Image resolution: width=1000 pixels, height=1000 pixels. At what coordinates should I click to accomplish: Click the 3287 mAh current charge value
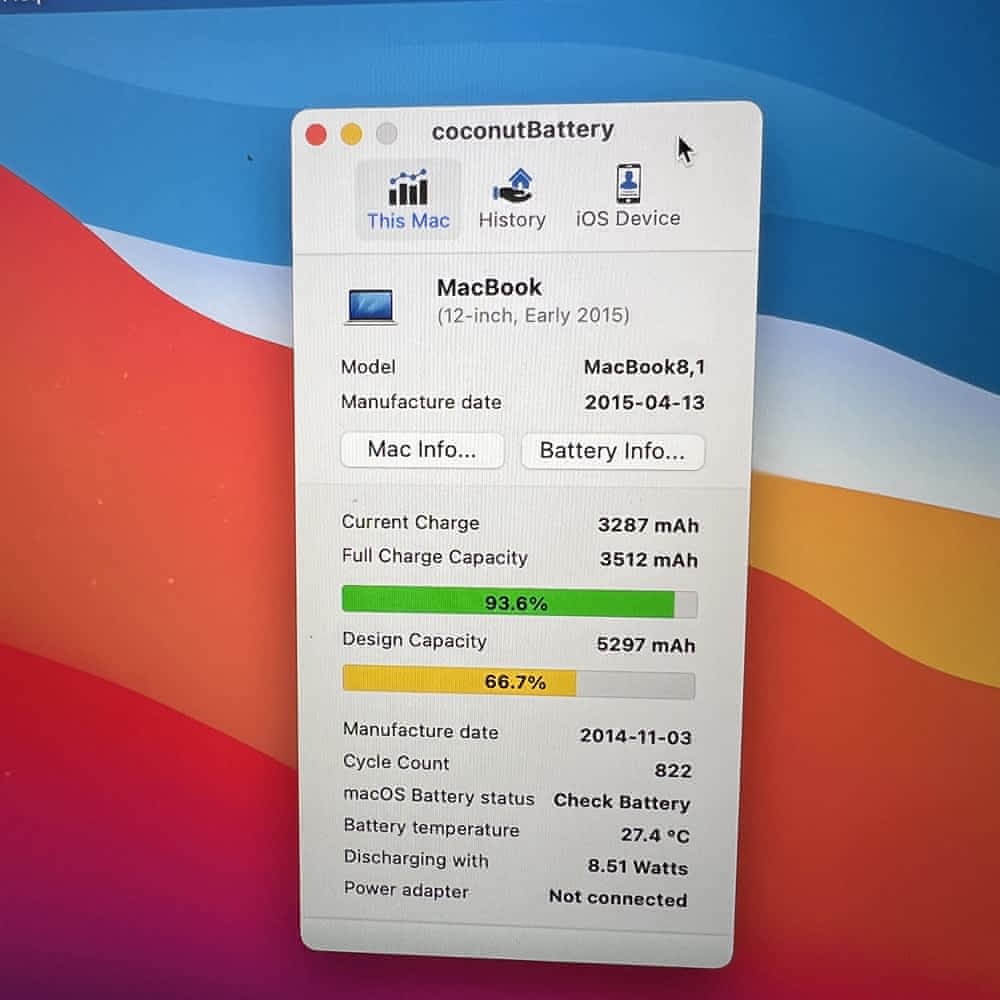click(648, 526)
